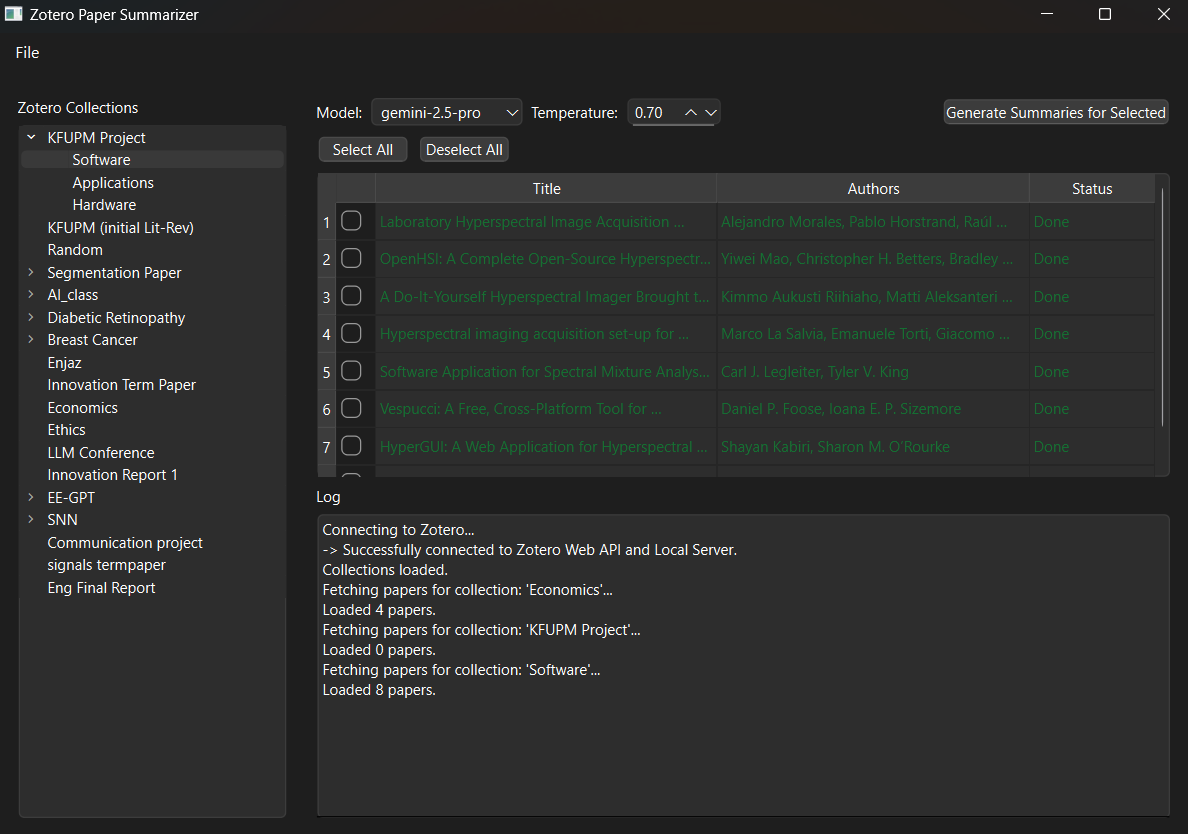Open the File menu
The width and height of the screenshot is (1188, 834).
tap(27, 52)
